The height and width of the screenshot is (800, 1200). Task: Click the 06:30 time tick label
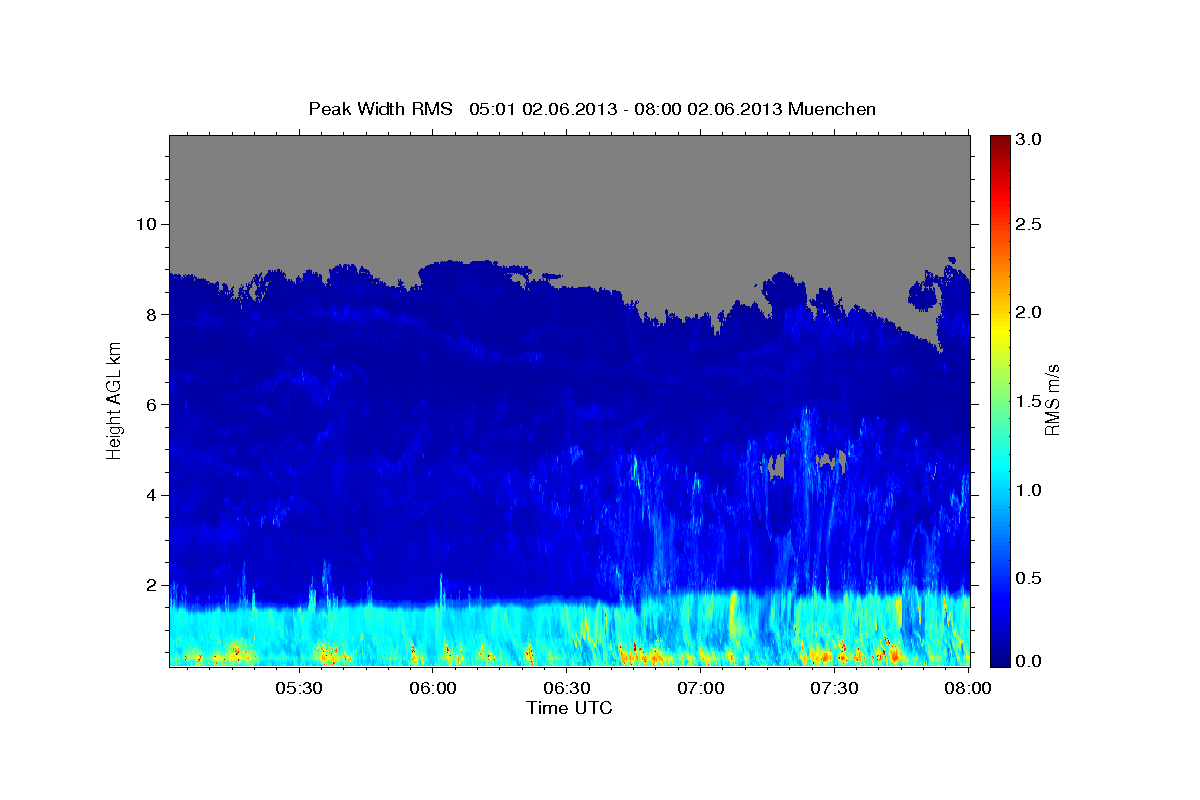pos(567,688)
